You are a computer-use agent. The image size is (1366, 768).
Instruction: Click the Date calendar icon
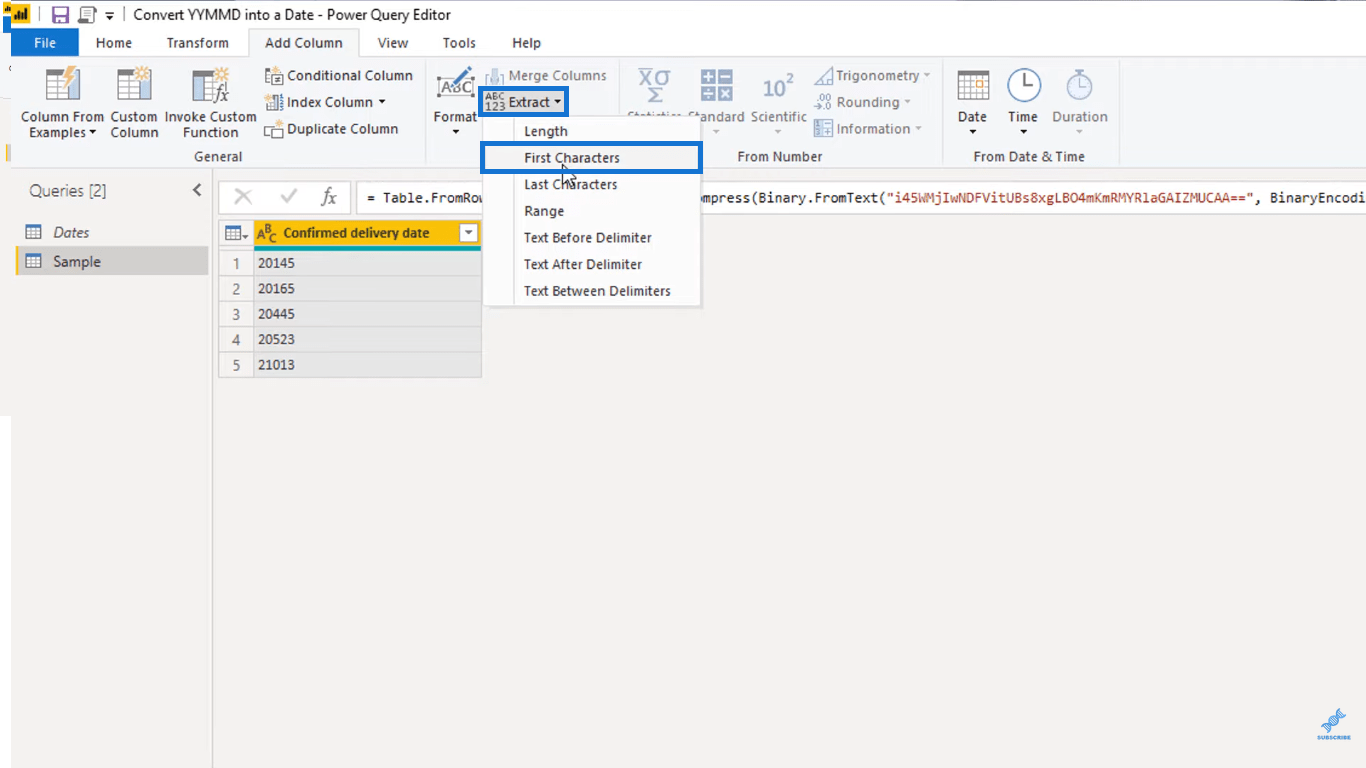click(973, 86)
